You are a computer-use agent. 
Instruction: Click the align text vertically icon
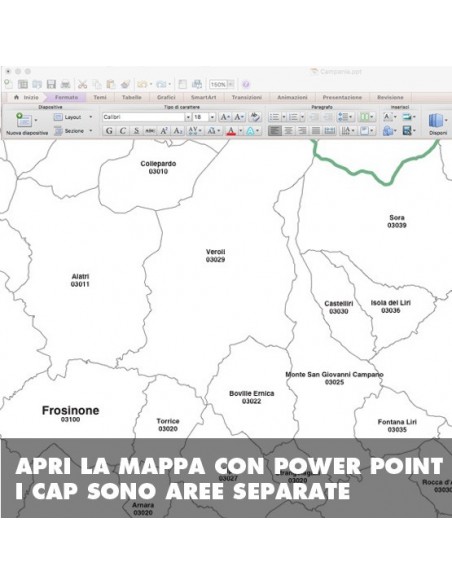coord(366,131)
